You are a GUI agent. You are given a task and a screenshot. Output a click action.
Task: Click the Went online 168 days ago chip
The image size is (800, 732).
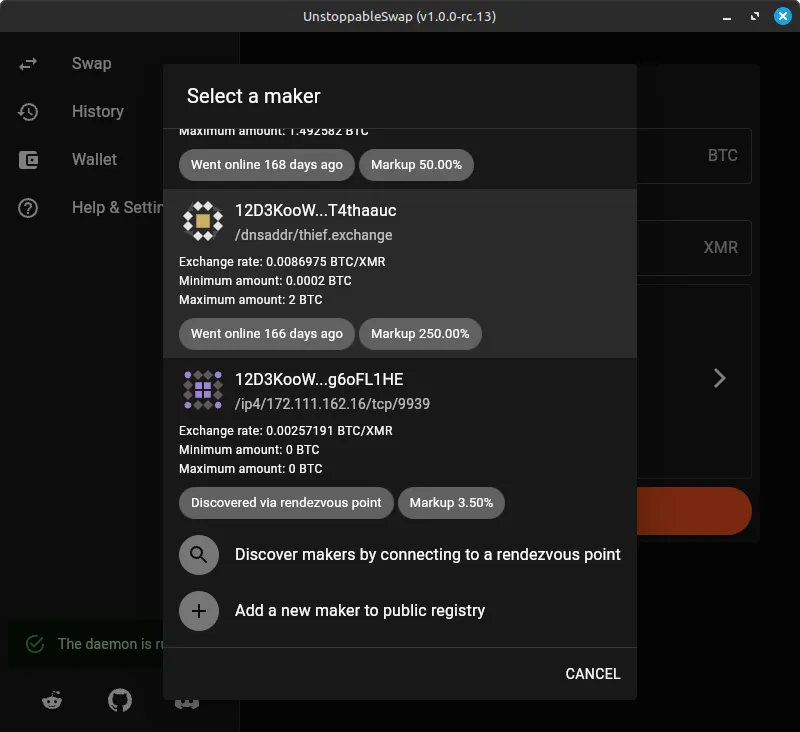click(267, 165)
